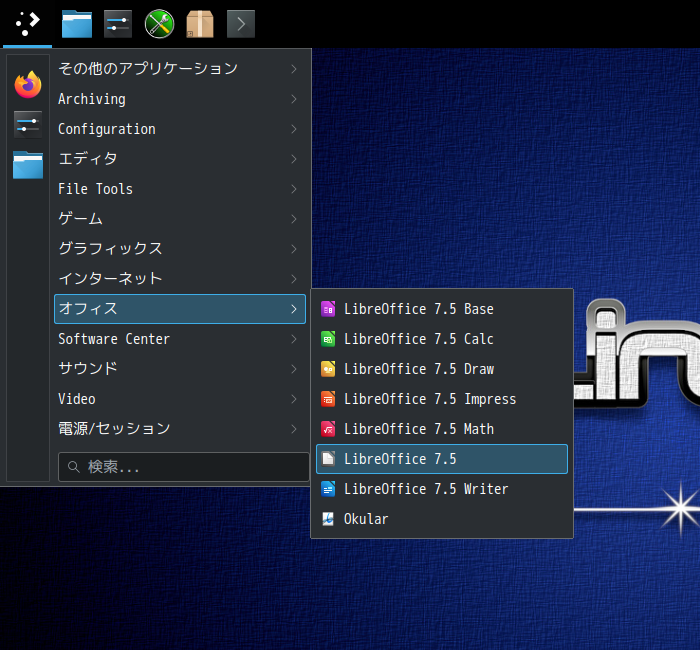
Task: Expand the Software Center submenu arrow
Action: click(x=294, y=339)
